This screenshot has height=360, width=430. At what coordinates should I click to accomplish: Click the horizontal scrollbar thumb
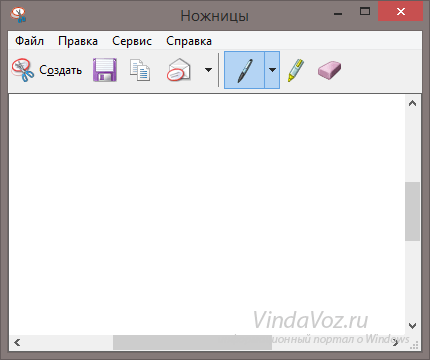[192, 342]
